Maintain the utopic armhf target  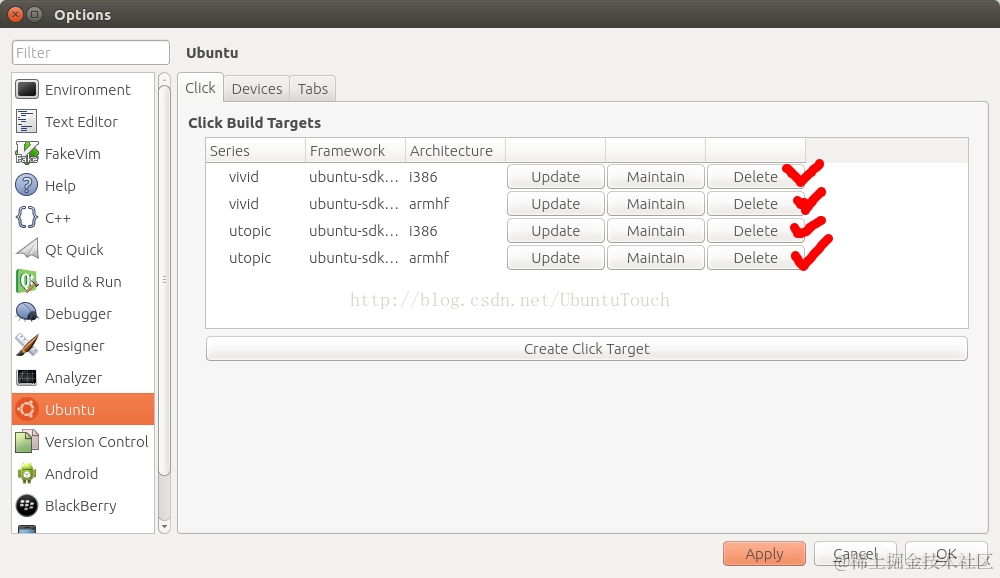pos(656,258)
